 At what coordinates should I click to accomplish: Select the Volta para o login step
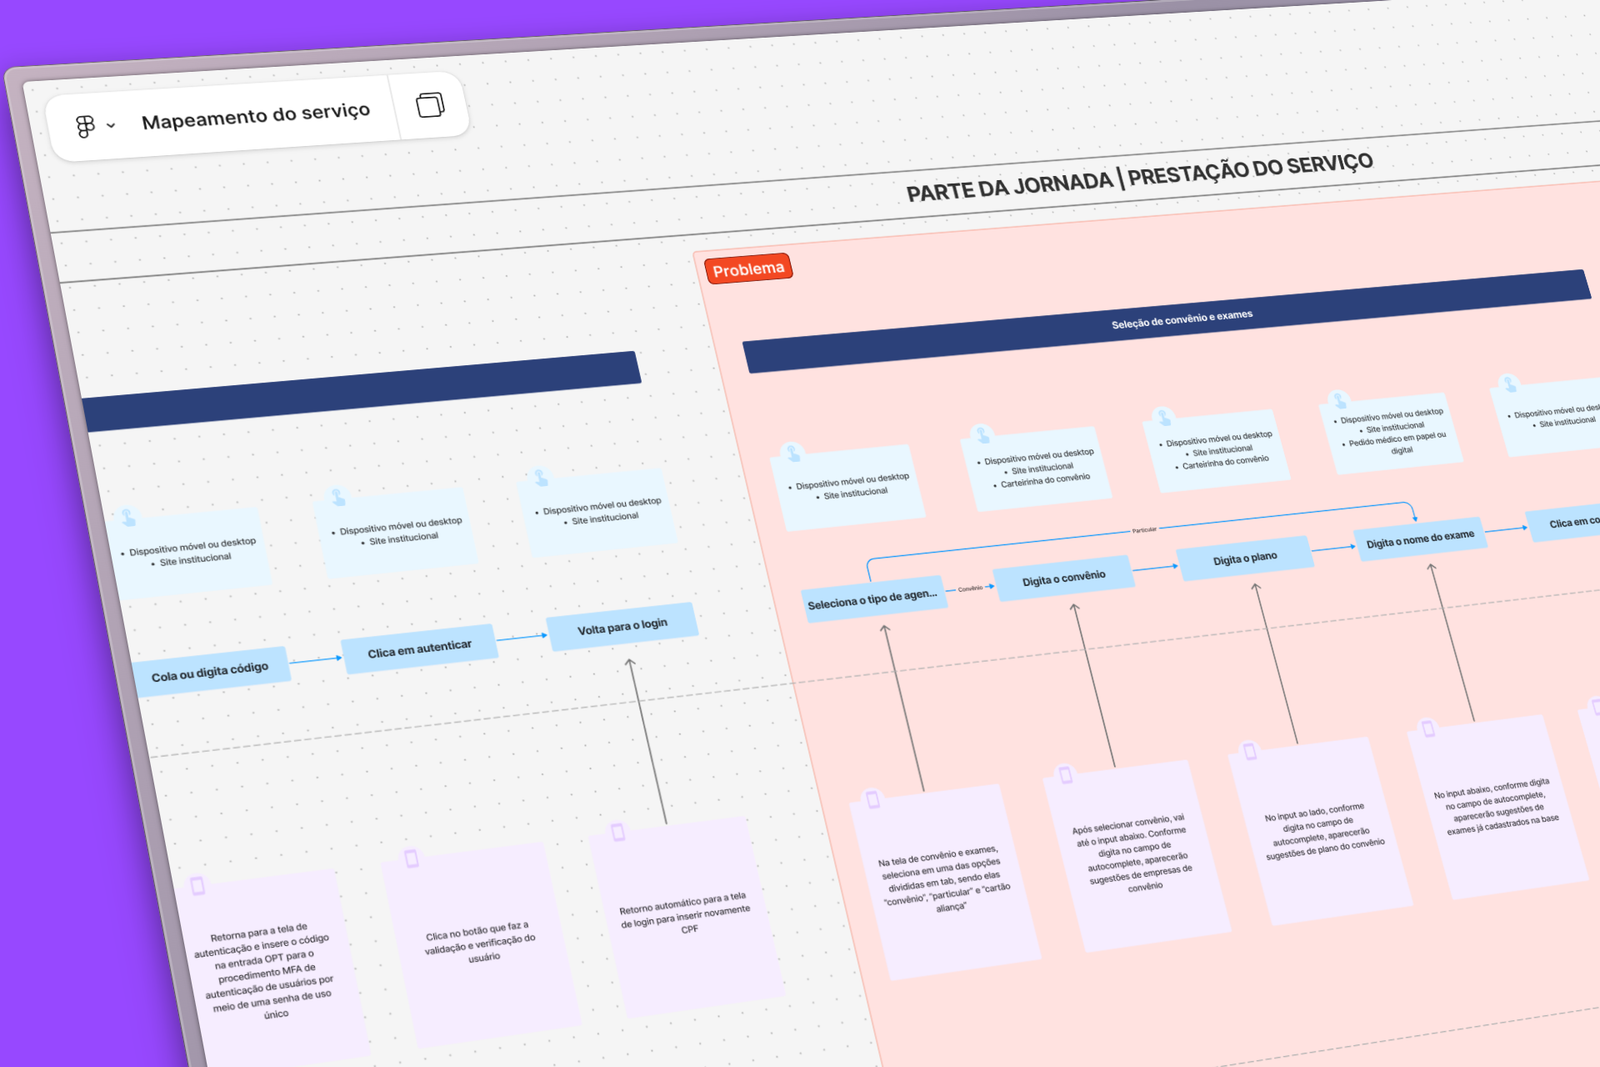(621, 626)
